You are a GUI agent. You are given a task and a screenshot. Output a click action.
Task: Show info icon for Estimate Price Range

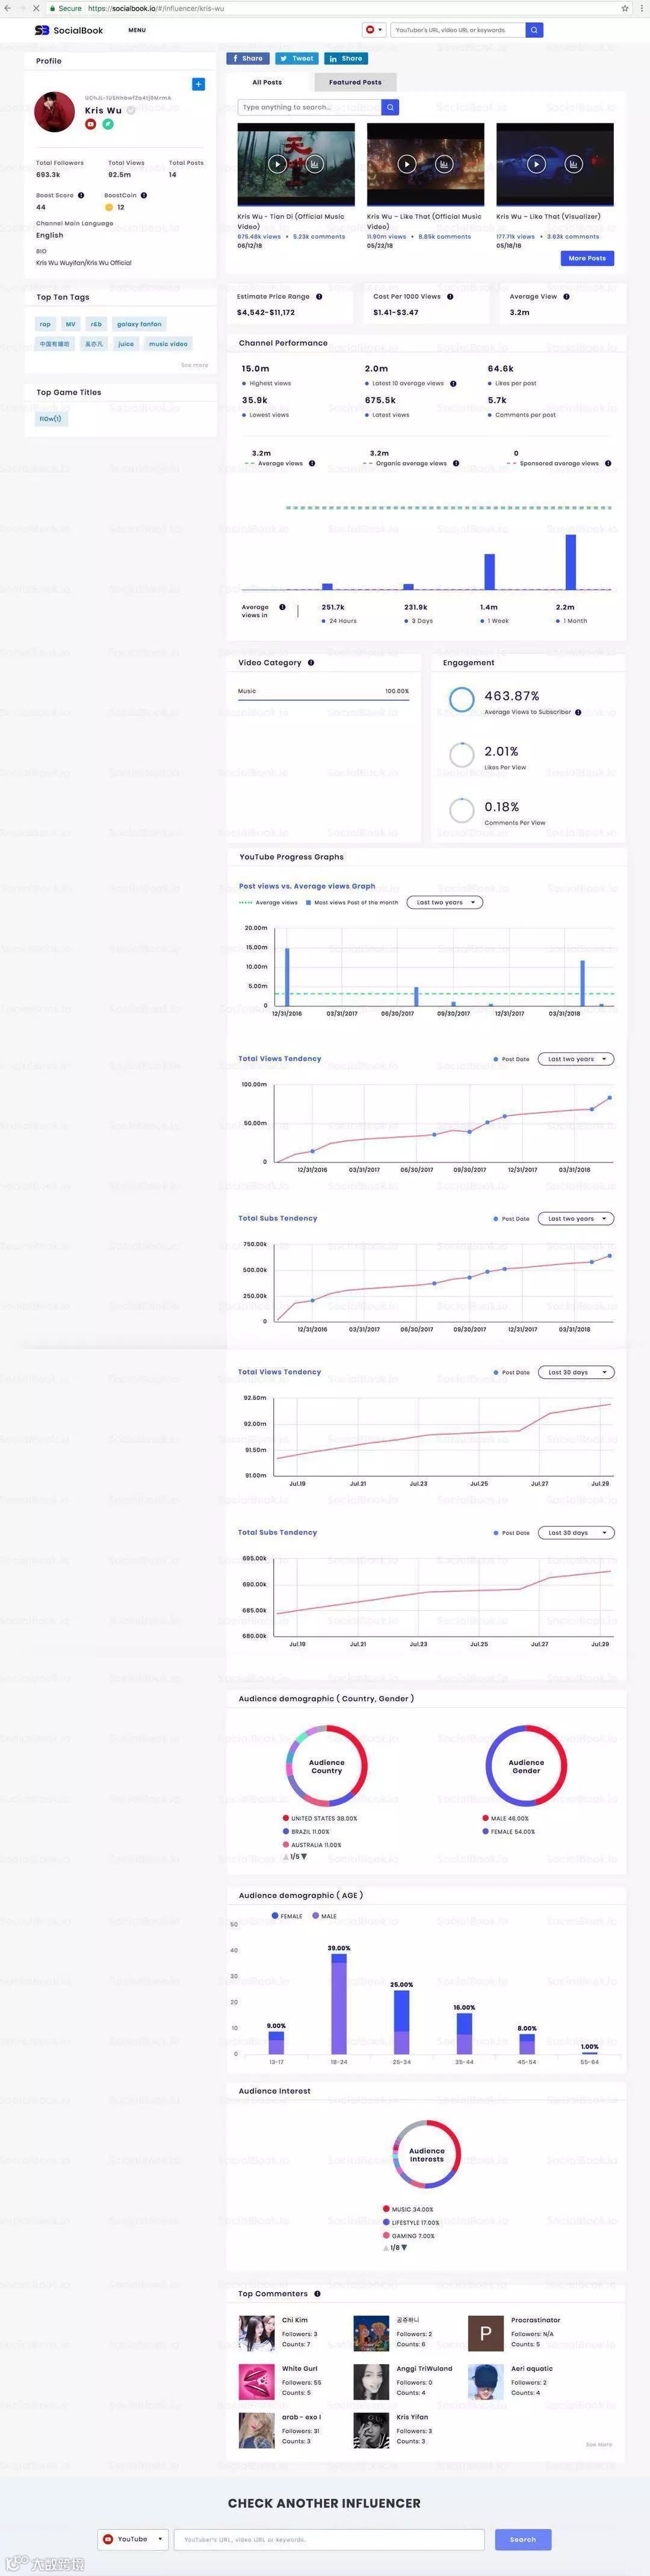[319, 296]
